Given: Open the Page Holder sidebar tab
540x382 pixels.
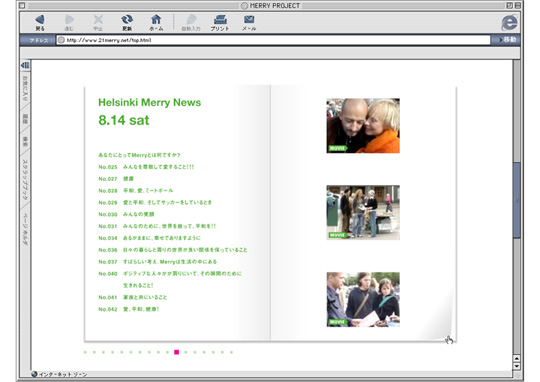Looking at the screenshot, I should pyautogui.click(x=25, y=229).
